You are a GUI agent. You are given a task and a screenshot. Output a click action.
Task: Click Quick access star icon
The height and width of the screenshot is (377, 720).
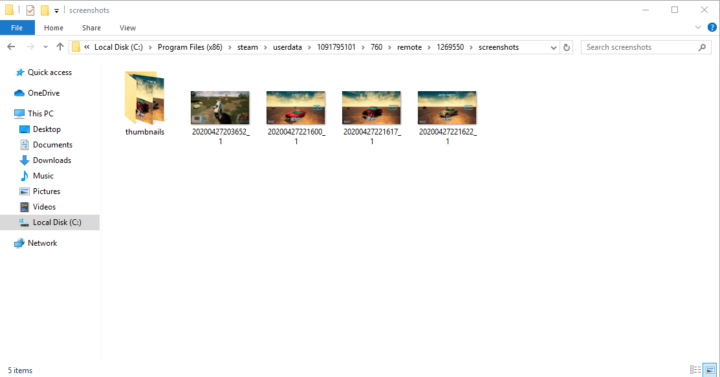pos(20,73)
